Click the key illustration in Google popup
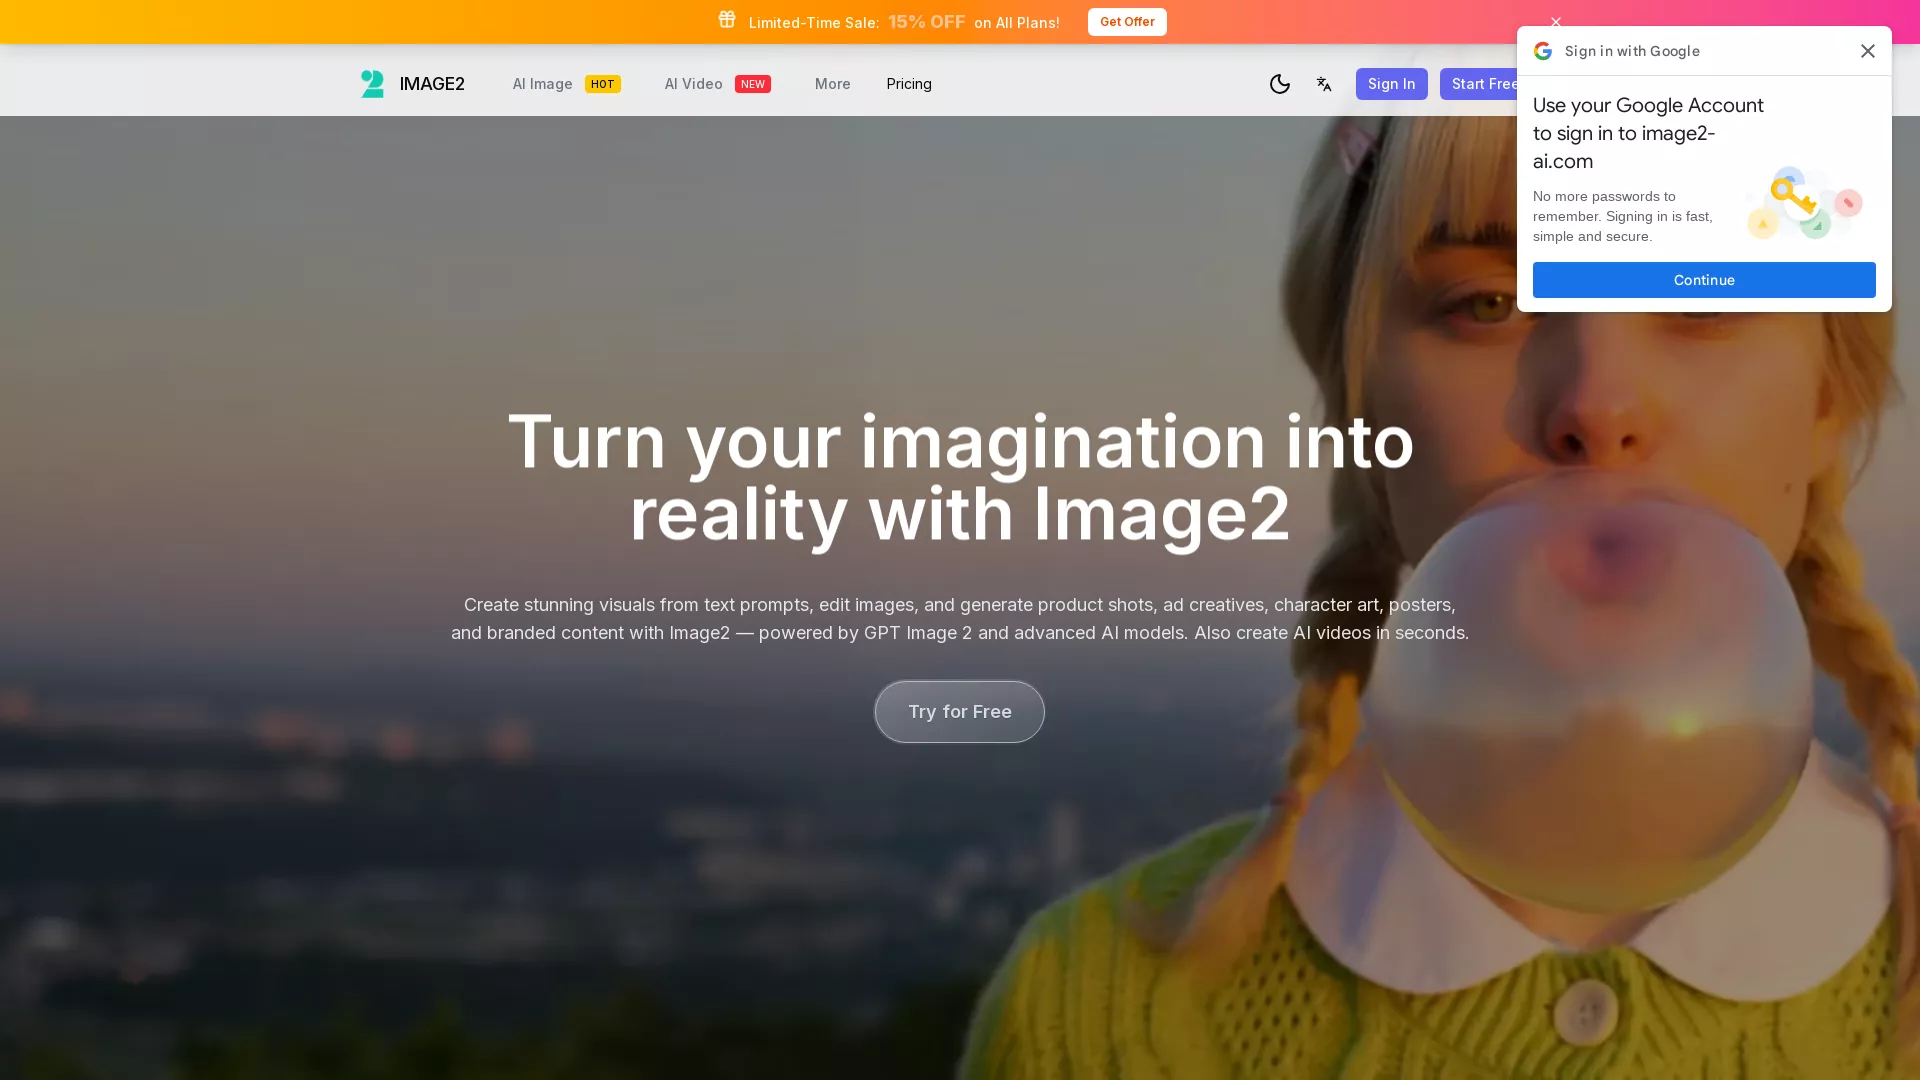Image resolution: width=1920 pixels, height=1080 pixels. 1805,203
